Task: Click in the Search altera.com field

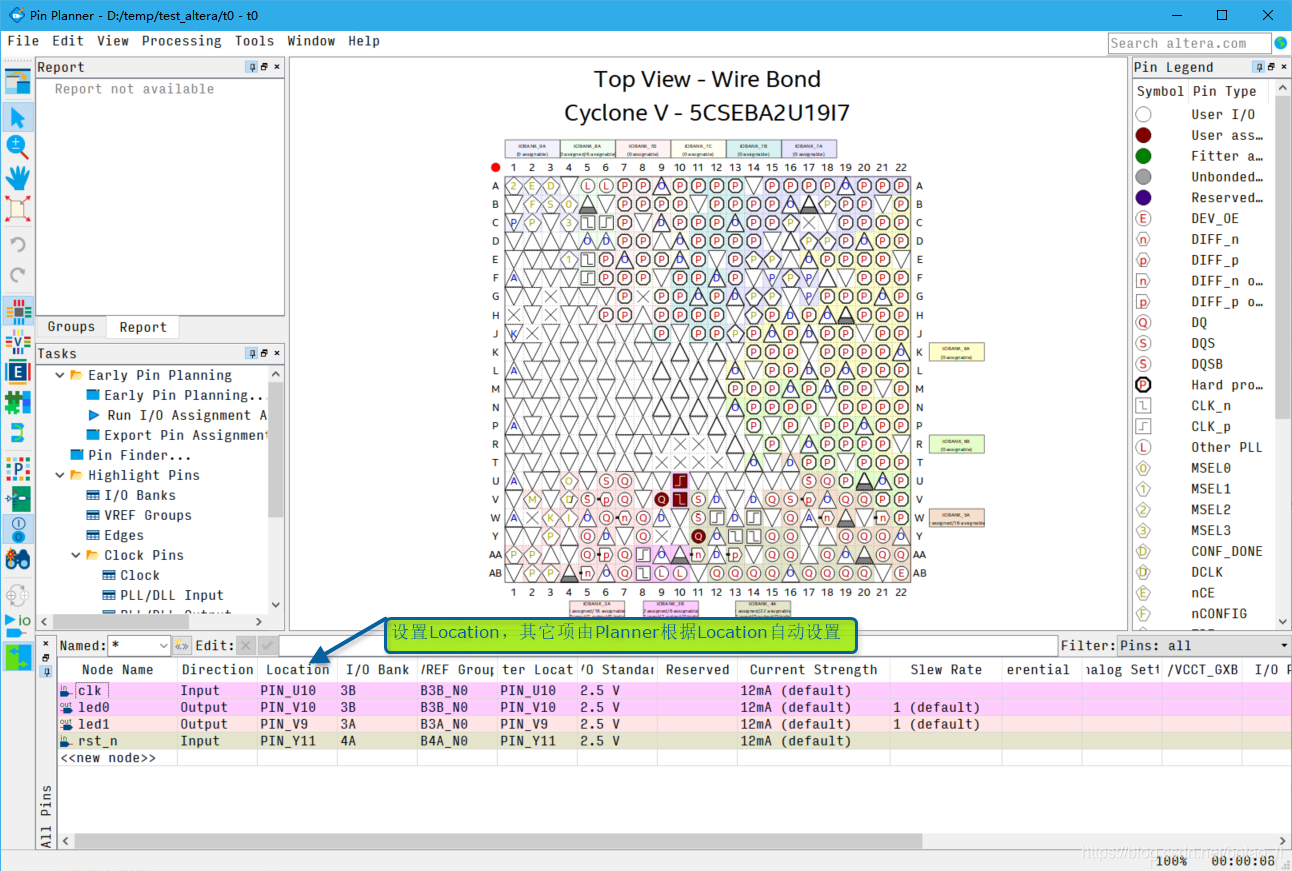Action: [x=1189, y=43]
